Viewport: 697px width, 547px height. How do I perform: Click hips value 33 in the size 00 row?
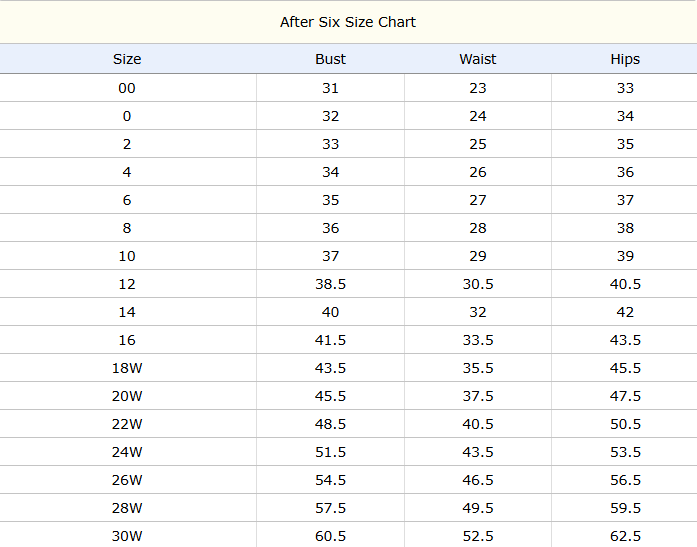point(625,88)
